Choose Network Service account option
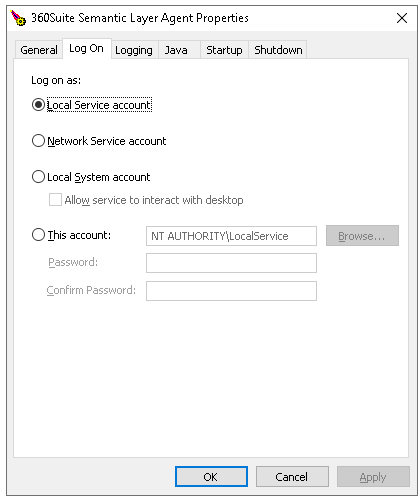This screenshot has height=498, width=420. (x=38, y=141)
